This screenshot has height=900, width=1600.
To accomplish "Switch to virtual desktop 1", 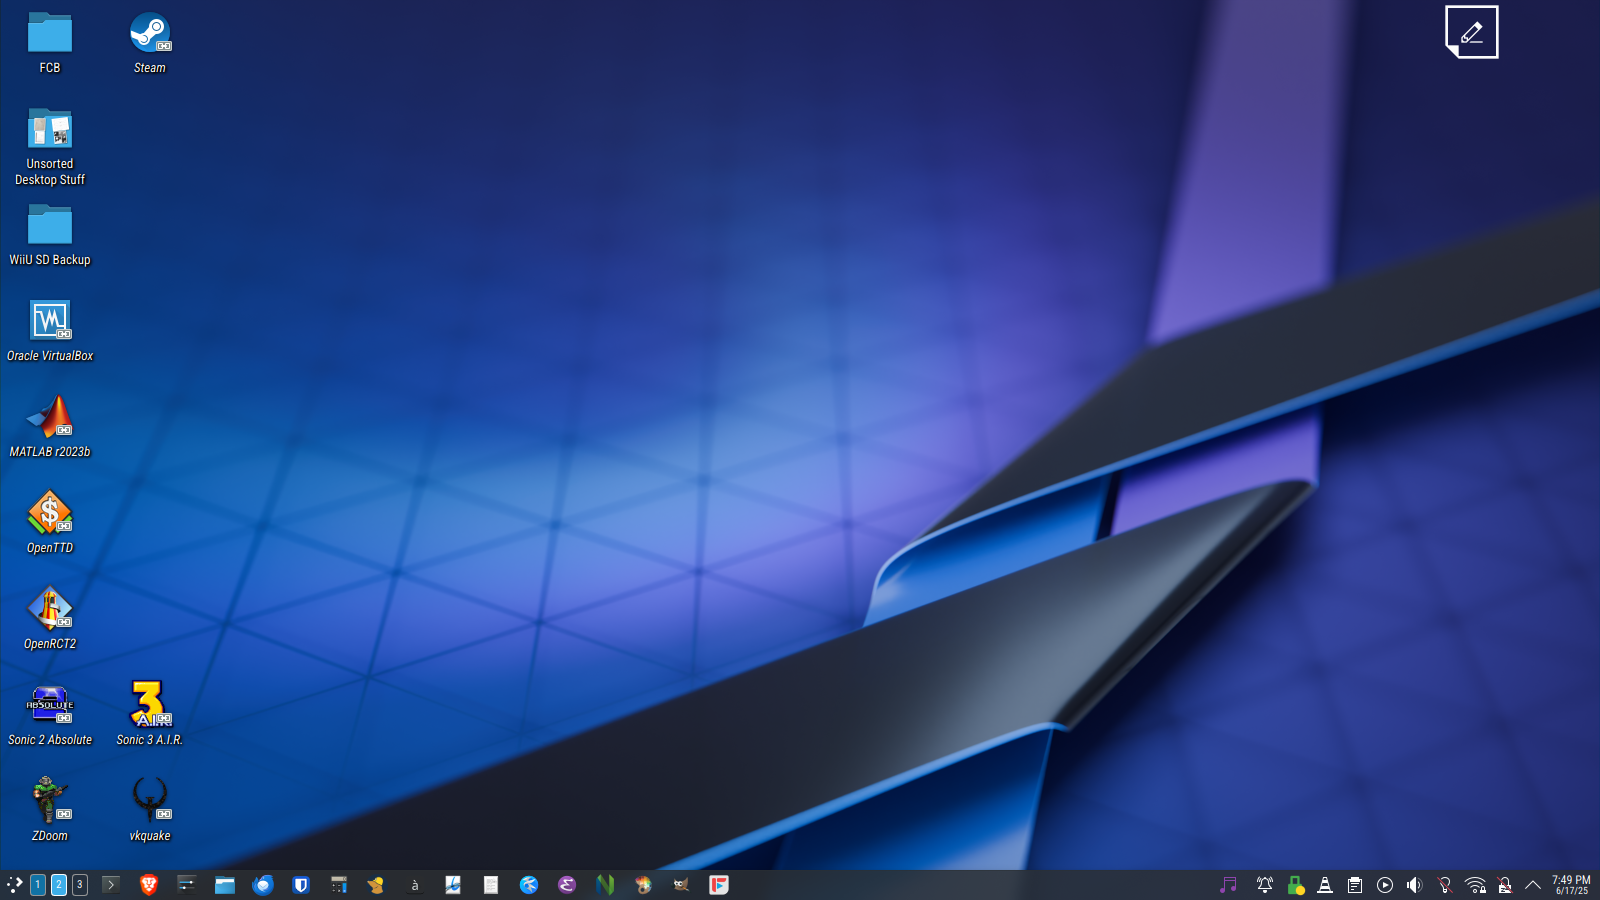I will [38, 884].
